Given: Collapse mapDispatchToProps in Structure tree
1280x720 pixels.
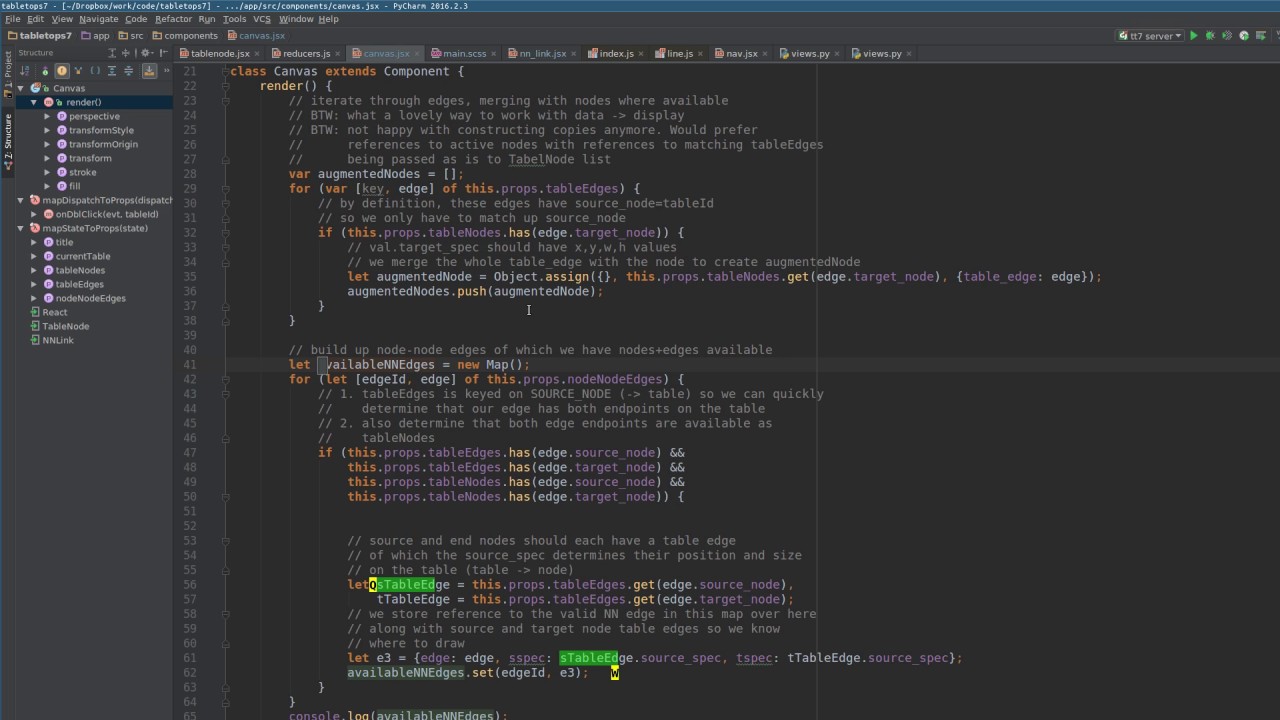Looking at the screenshot, I should click(20, 200).
